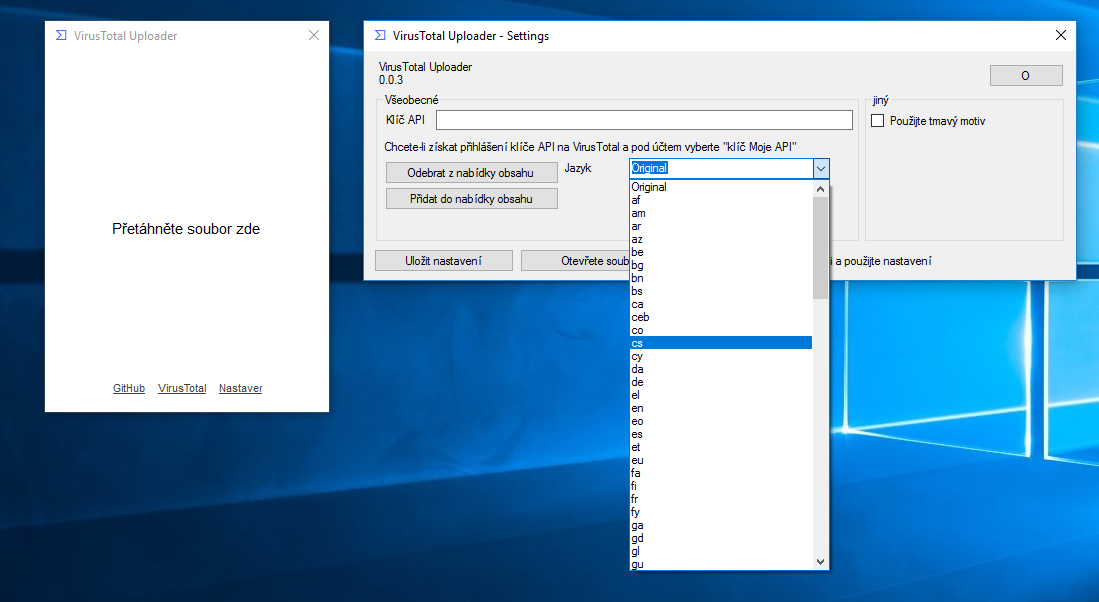
Task: Select 'en' from the list
Action: coord(721,408)
